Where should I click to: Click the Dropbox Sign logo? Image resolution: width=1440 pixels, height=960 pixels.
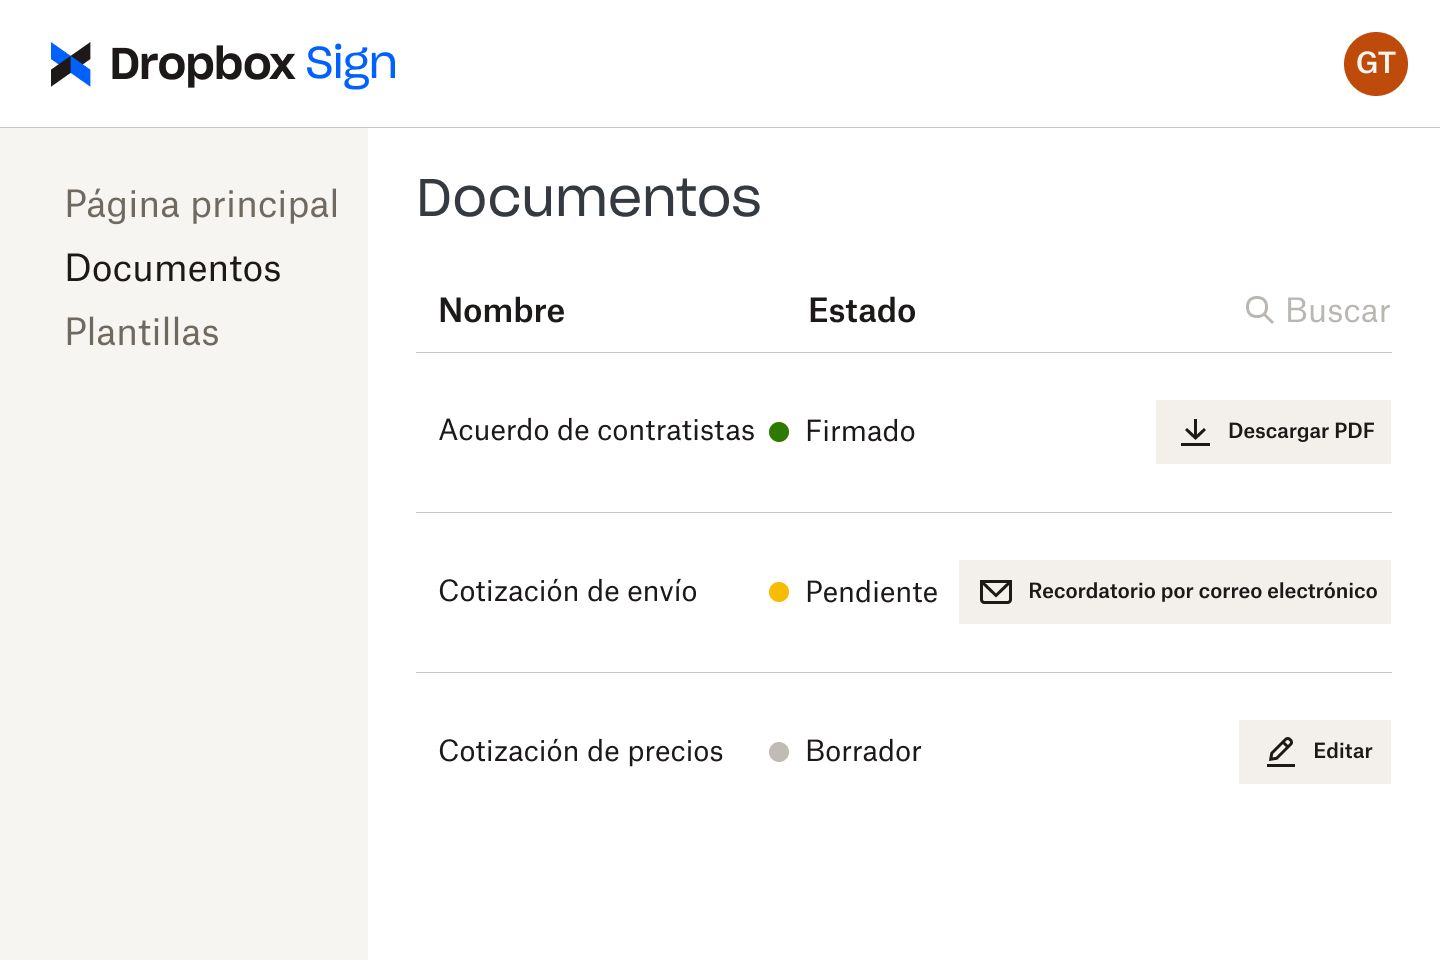[222, 63]
